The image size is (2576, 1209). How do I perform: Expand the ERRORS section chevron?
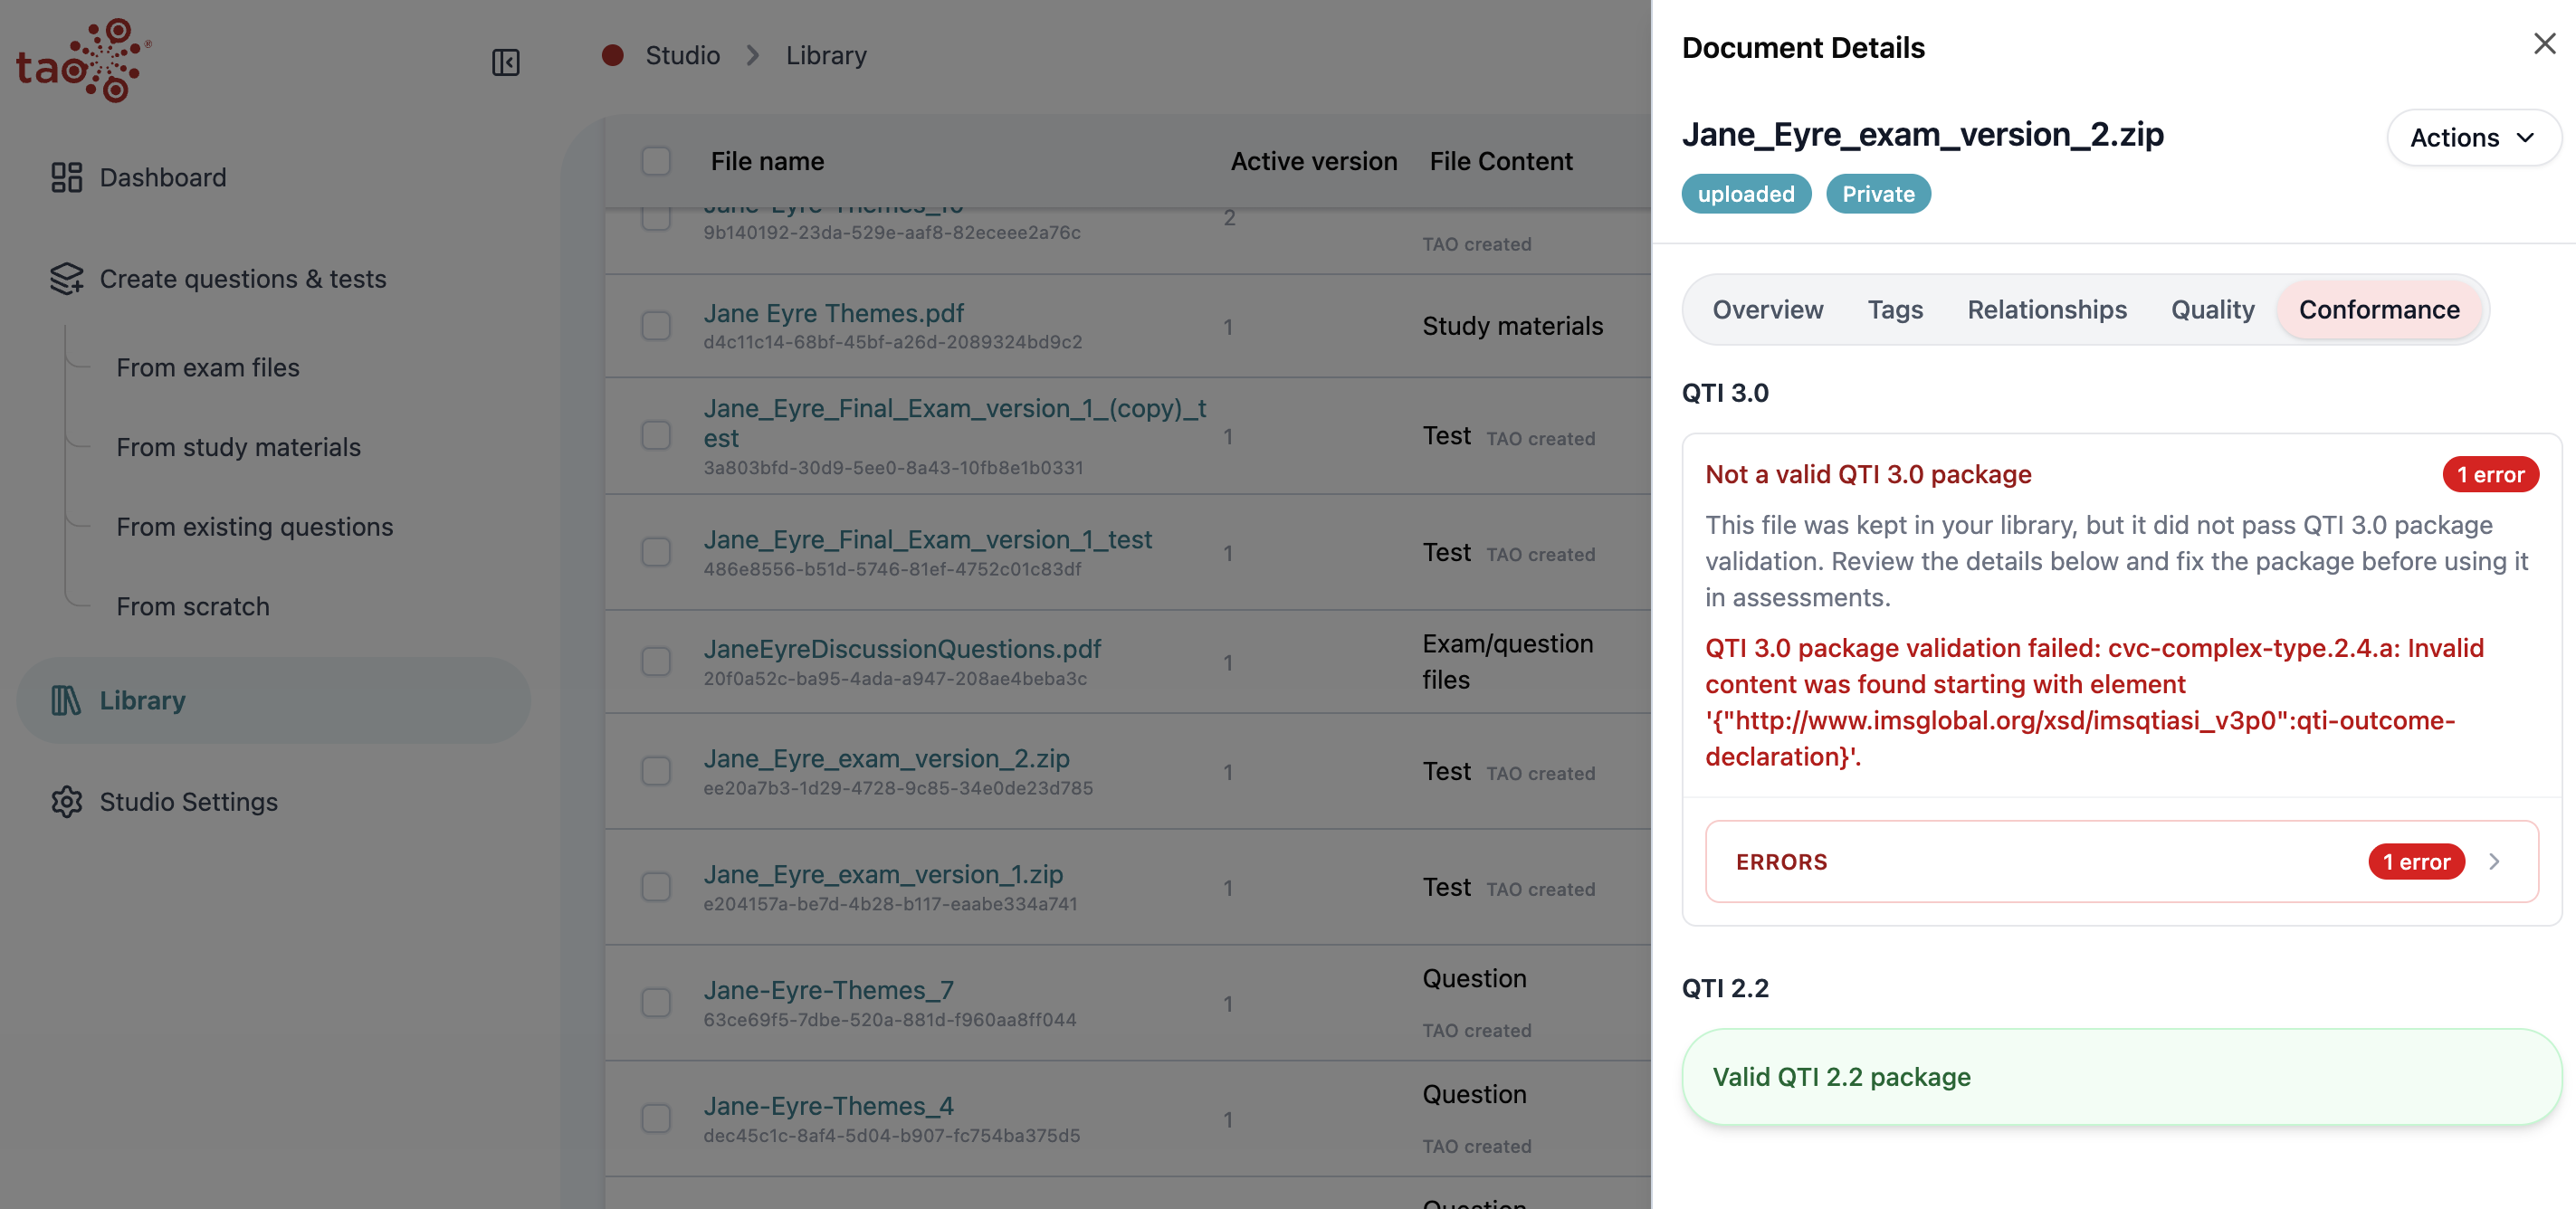coord(2494,862)
